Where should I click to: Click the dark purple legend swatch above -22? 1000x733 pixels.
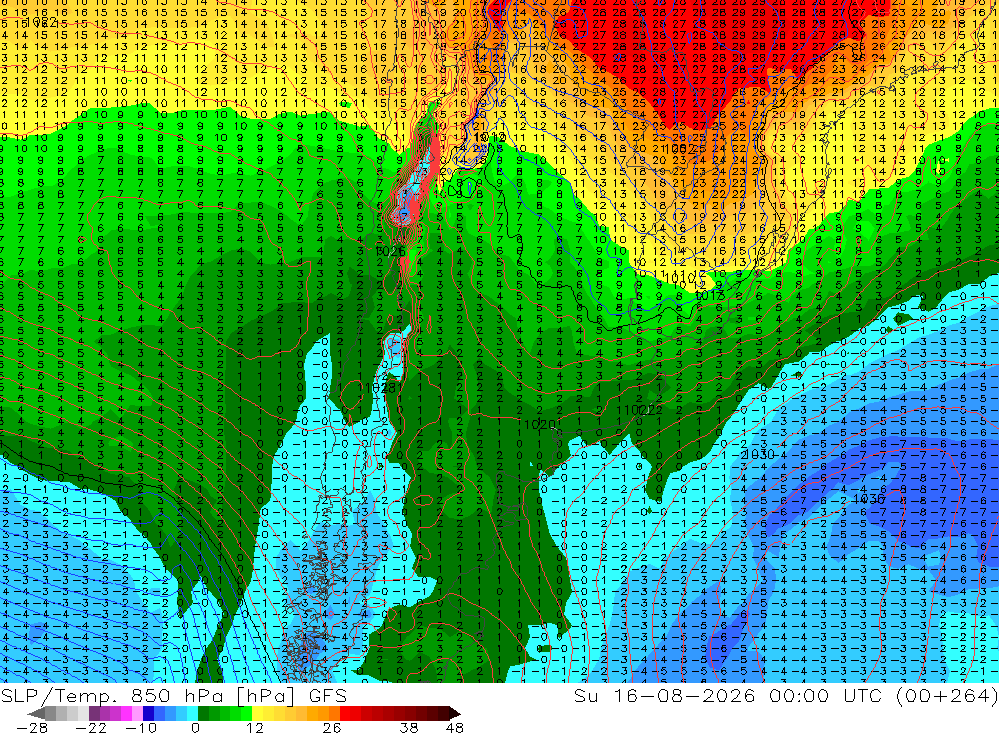[x=94, y=713]
